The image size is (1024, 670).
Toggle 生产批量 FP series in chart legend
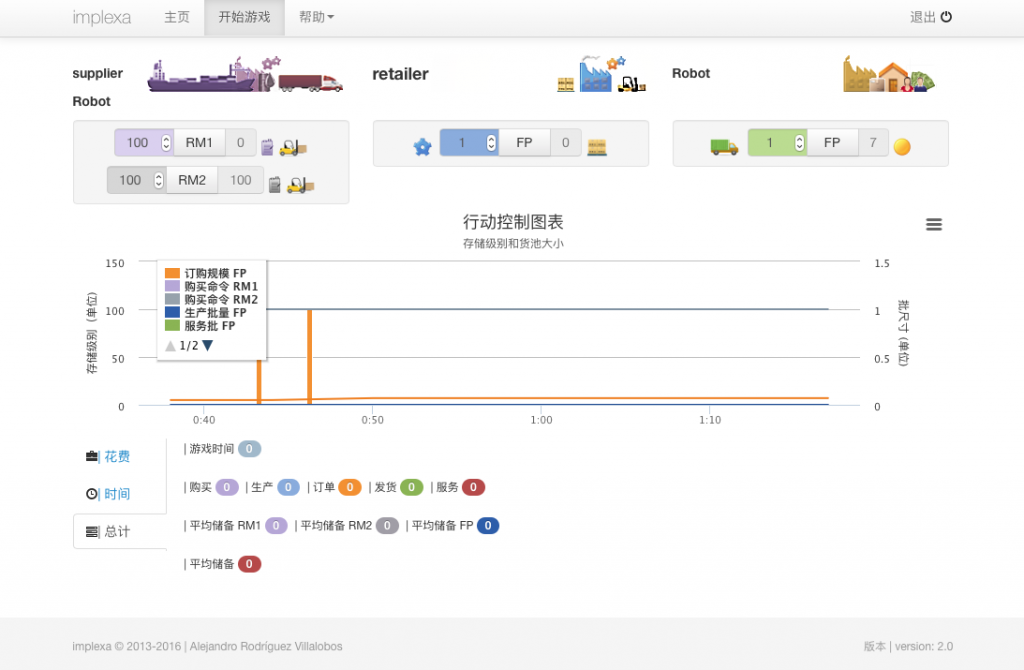(x=214, y=312)
